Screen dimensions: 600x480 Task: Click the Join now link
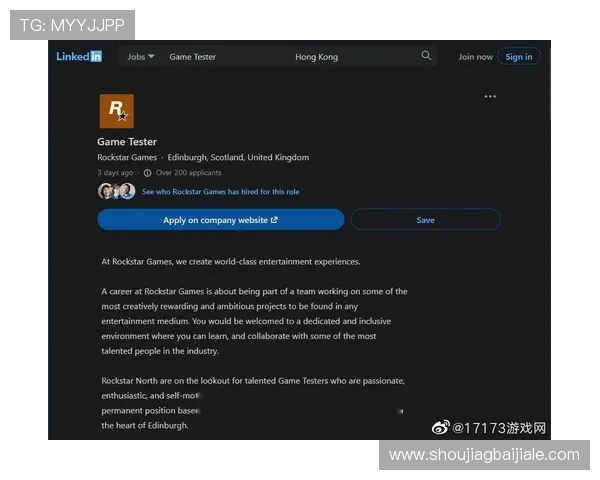475,57
